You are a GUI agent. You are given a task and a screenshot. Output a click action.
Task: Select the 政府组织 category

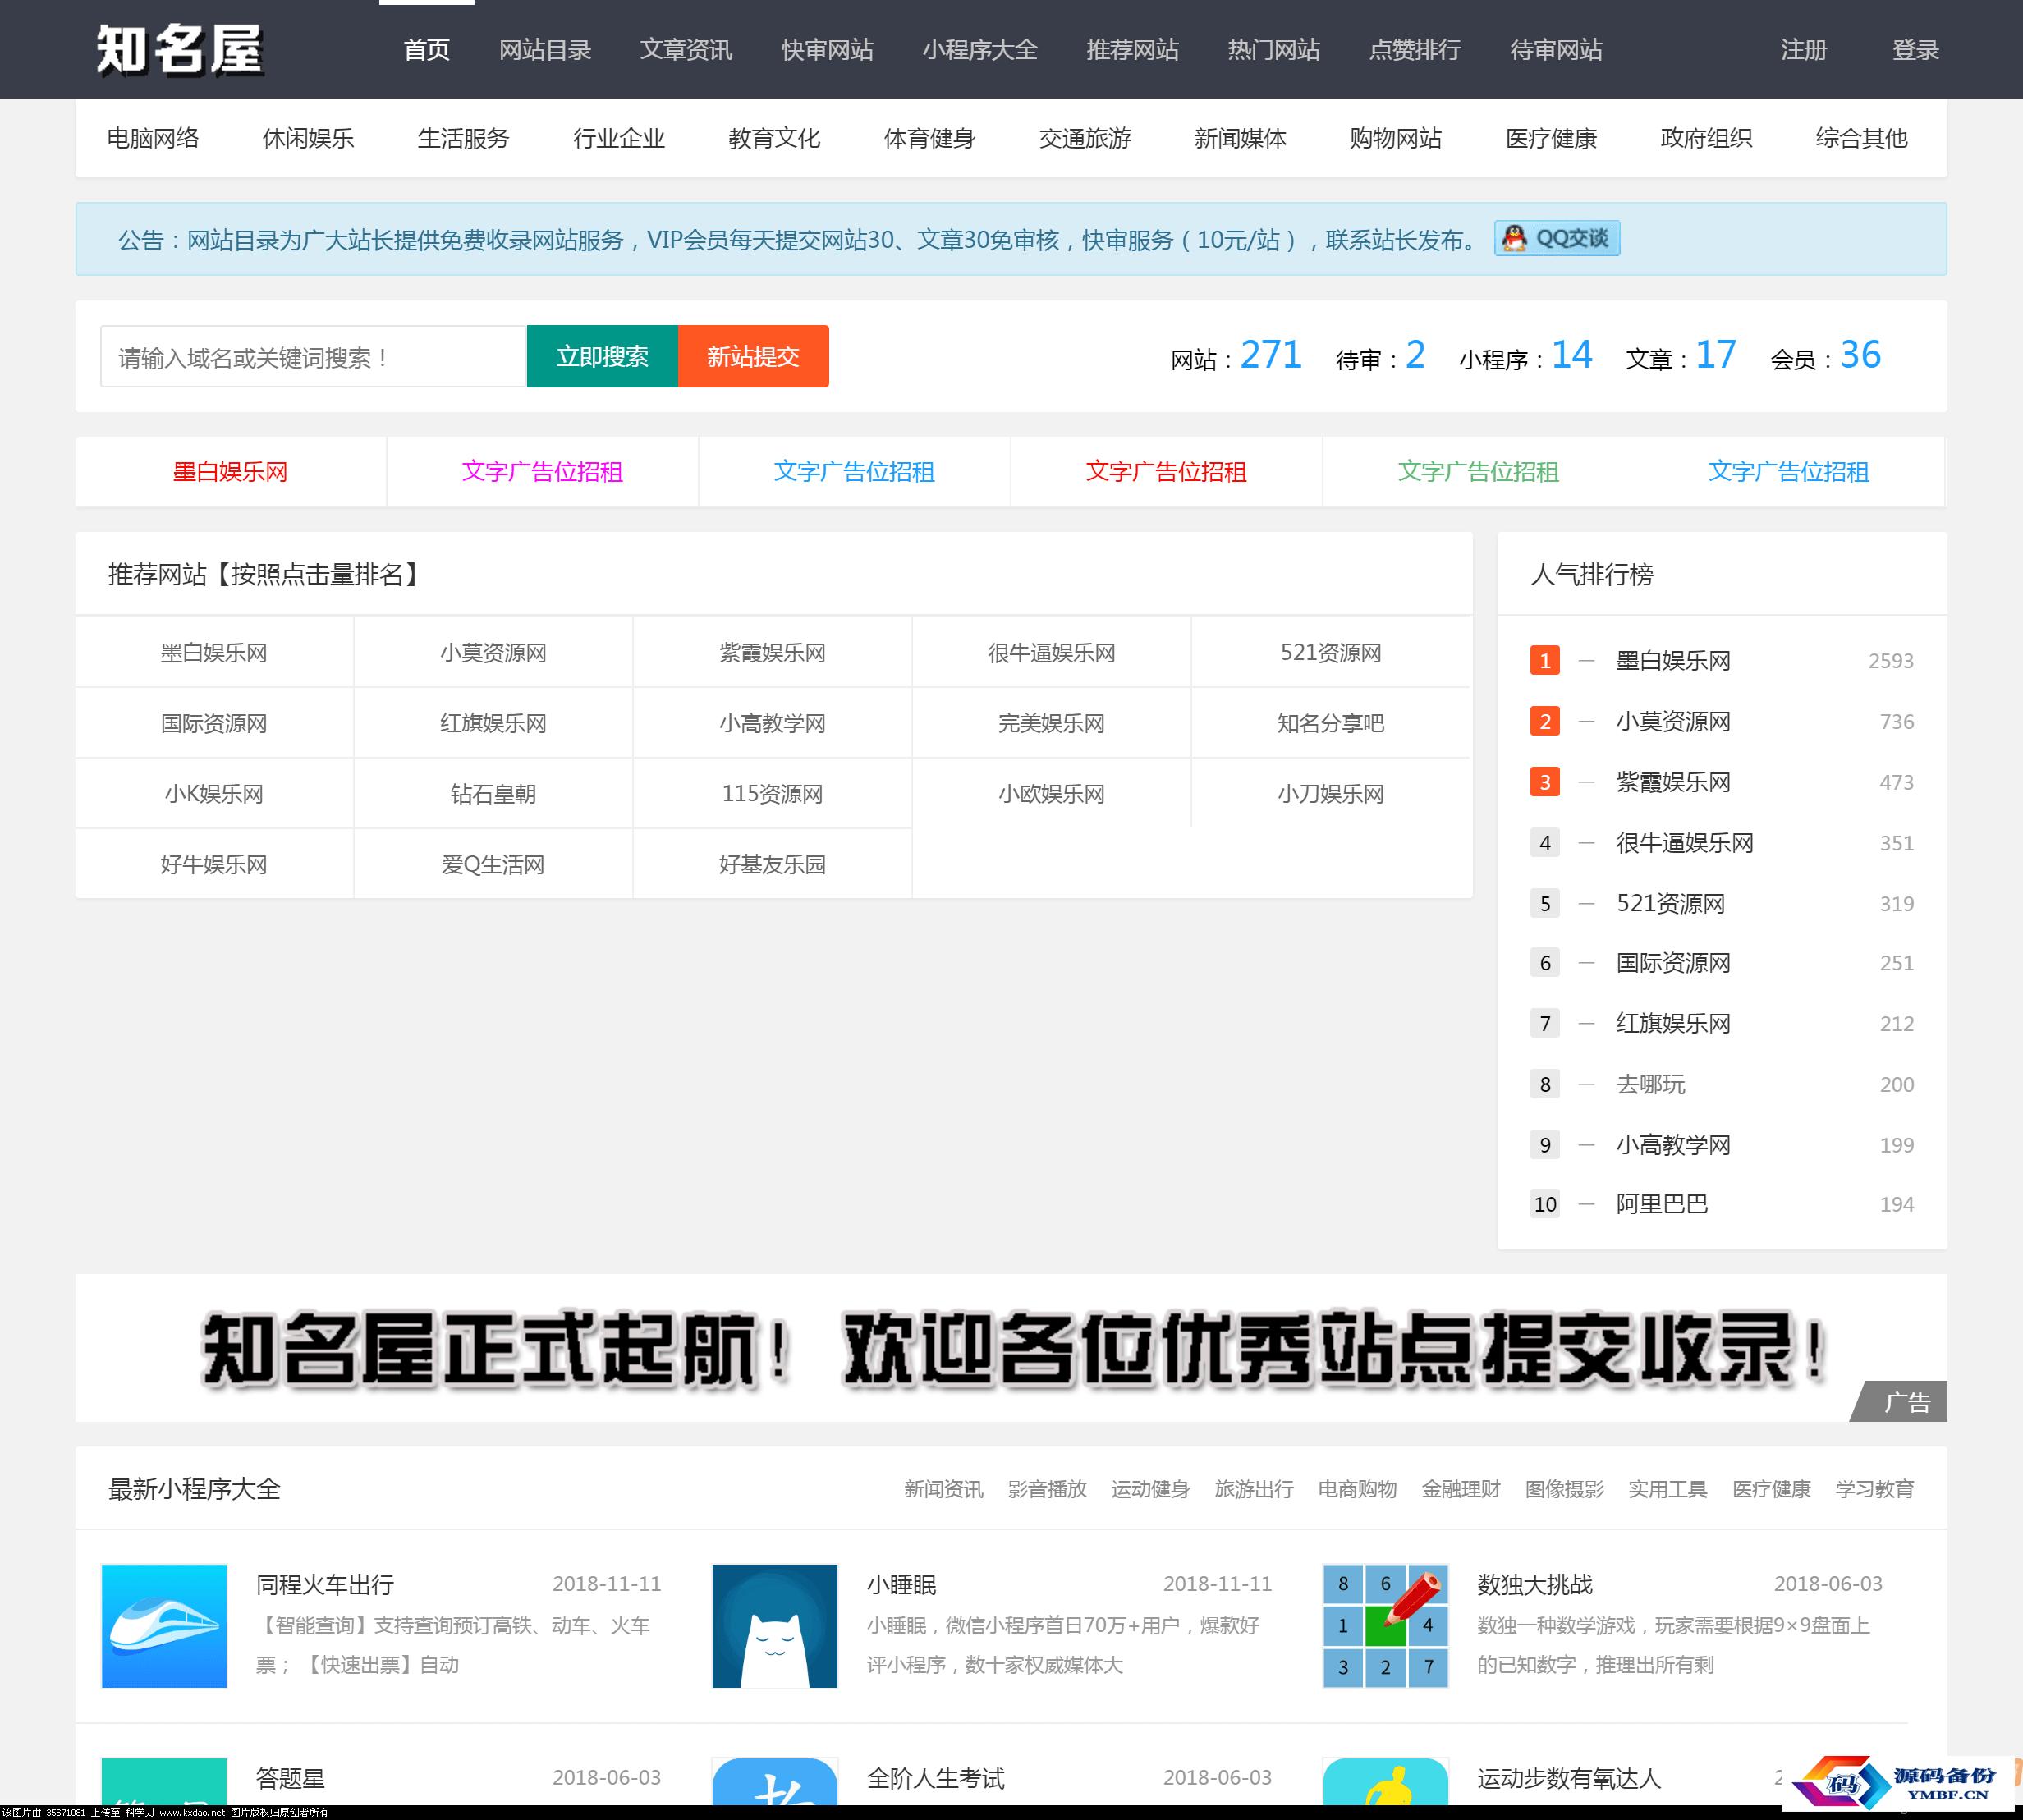pyautogui.click(x=1706, y=138)
